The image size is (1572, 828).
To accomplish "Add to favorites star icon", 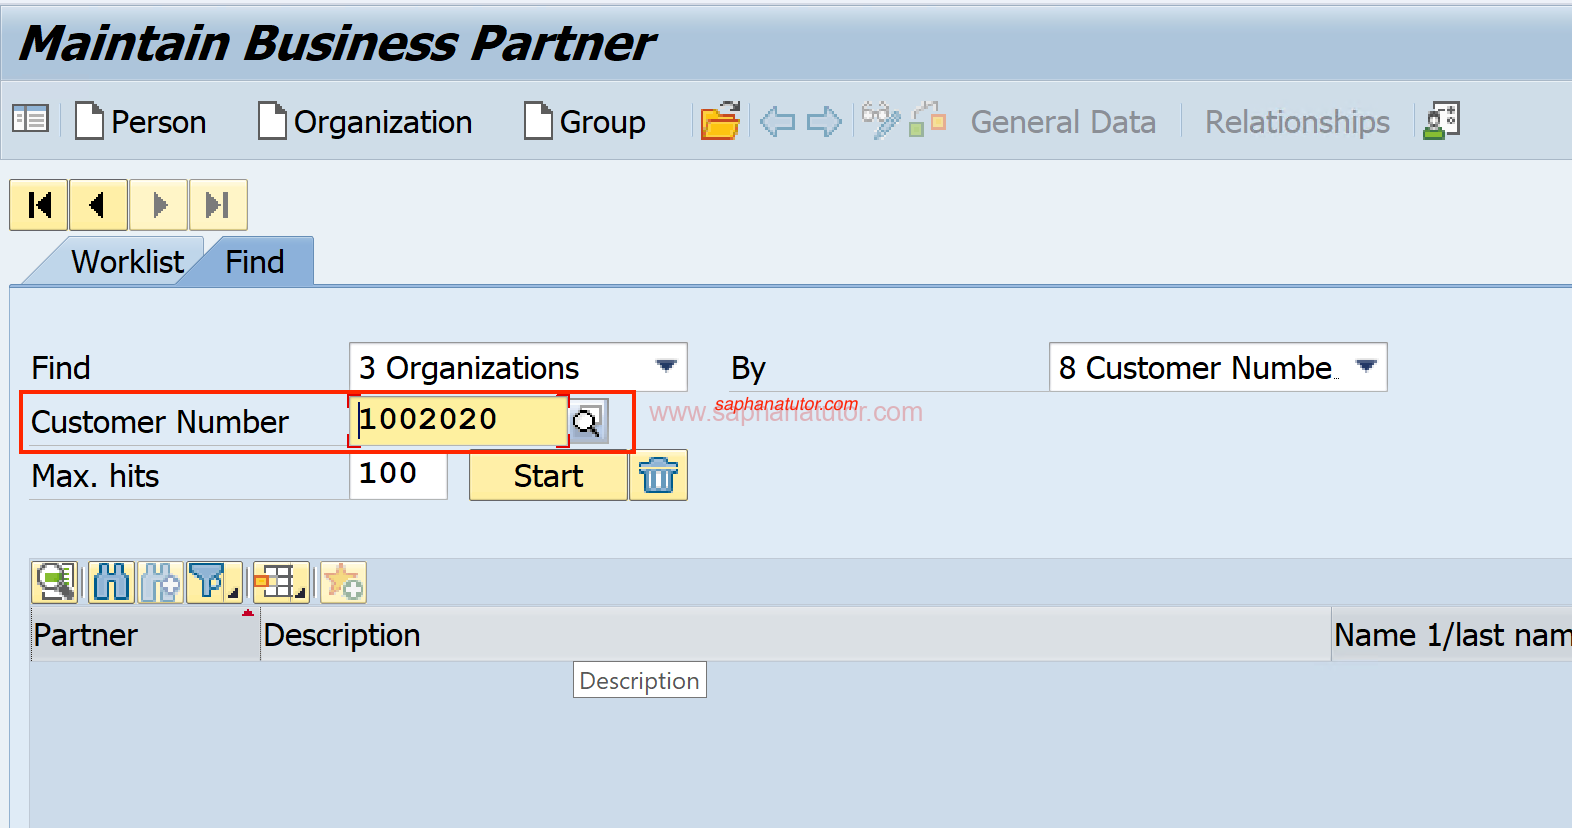I will pyautogui.click(x=343, y=582).
